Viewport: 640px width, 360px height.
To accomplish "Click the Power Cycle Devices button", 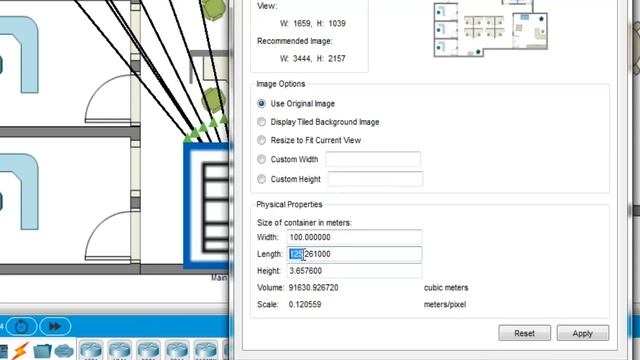I will tap(21, 327).
